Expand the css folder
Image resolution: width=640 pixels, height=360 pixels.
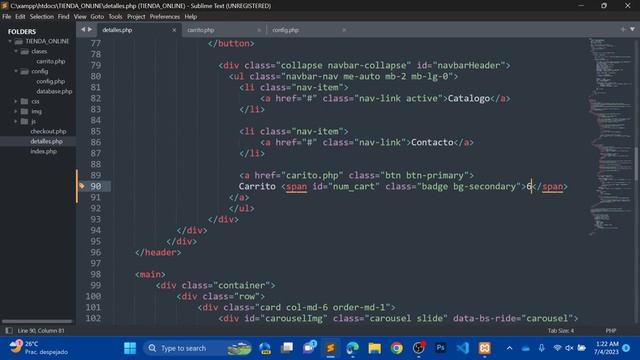16,101
